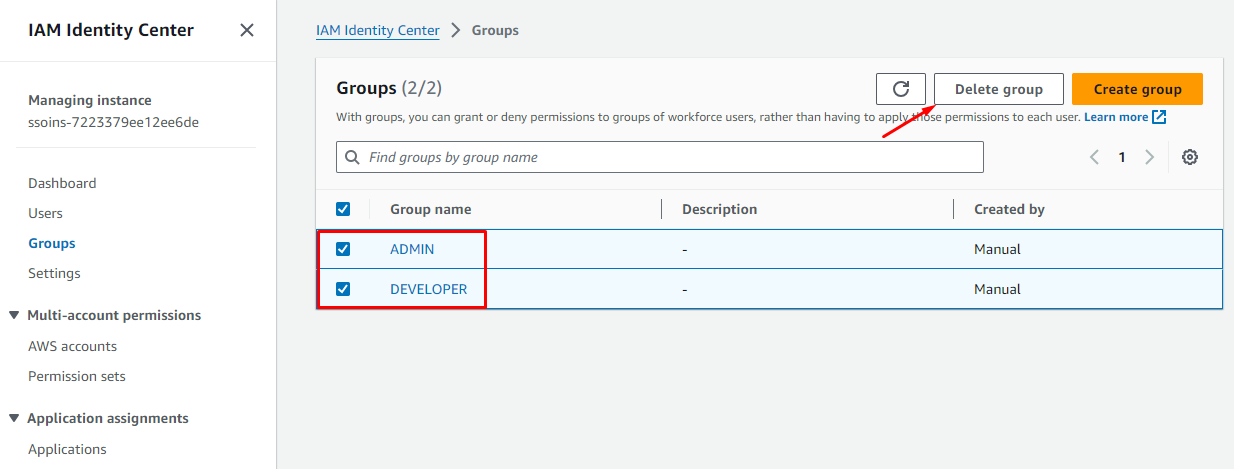Click the Delete group button
The width and height of the screenshot is (1234, 469).
coord(998,89)
